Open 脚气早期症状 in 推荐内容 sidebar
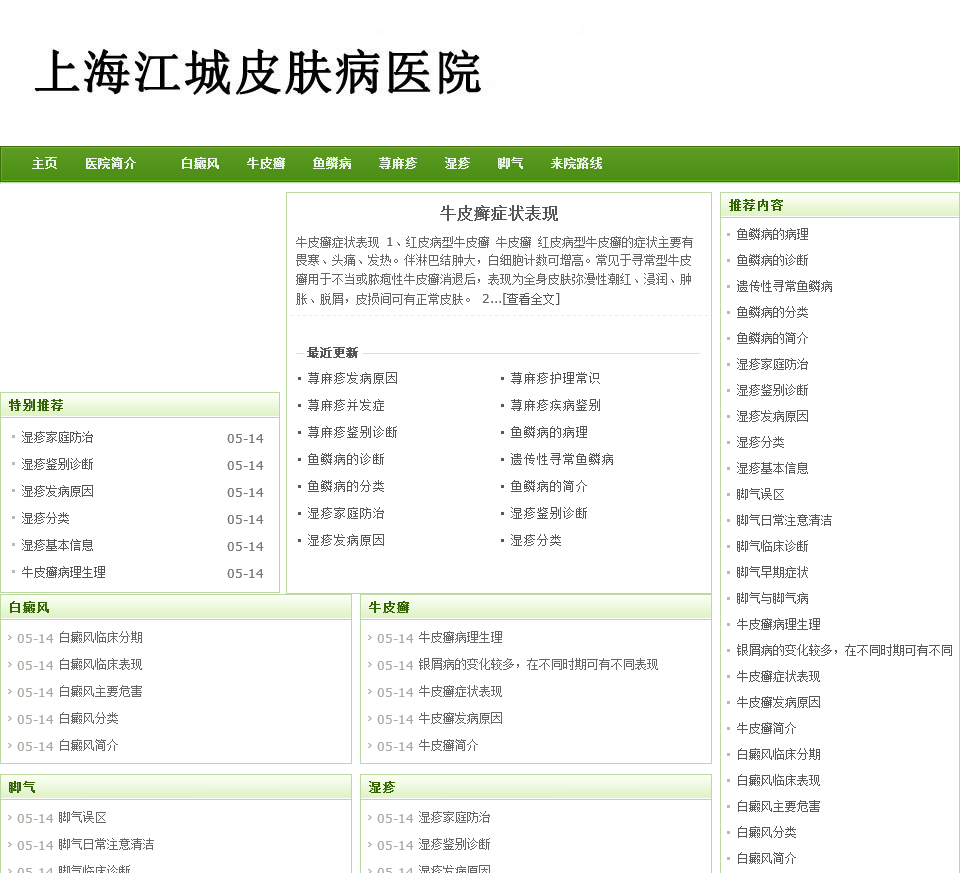The width and height of the screenshot is (960, 873). click(772, 572)
